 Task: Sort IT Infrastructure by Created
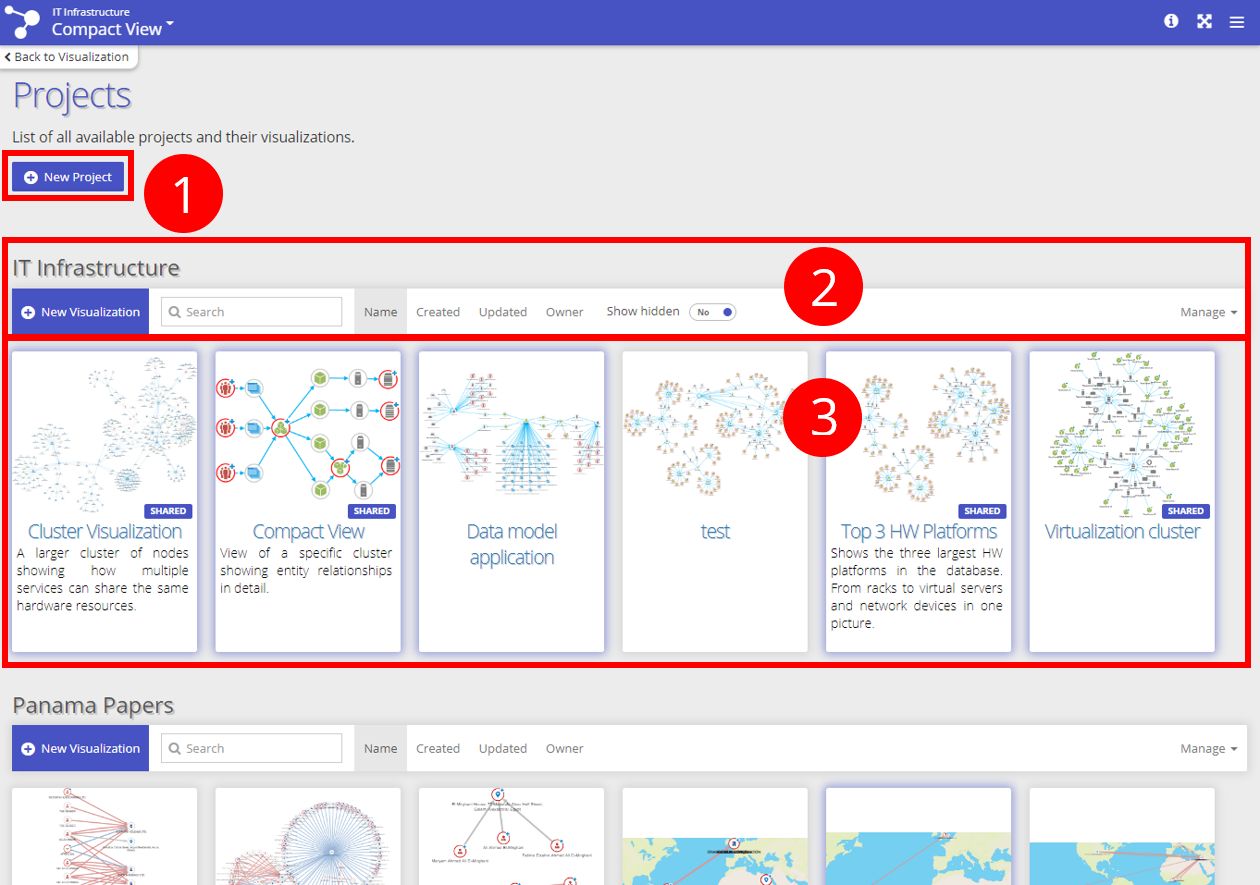438,312
